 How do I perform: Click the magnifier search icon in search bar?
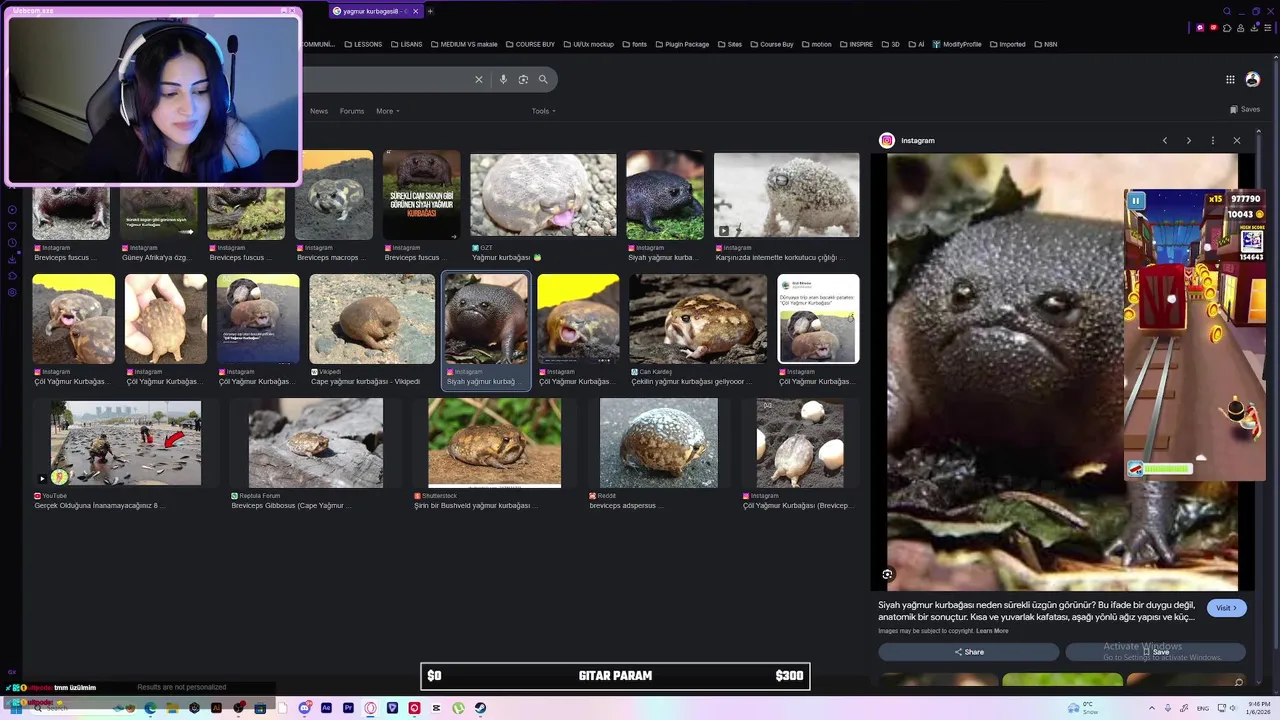[x=543, y=79]
